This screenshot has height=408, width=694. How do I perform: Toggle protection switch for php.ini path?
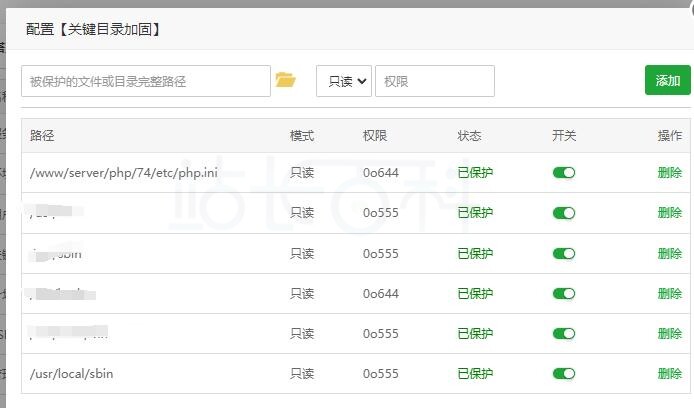click(564, 173)
